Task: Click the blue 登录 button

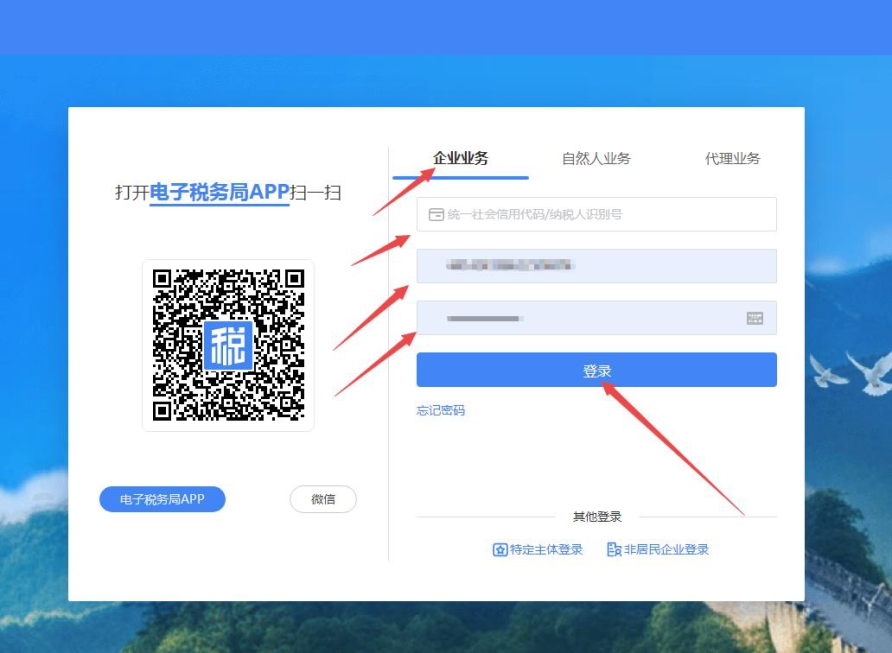Action: [x=596, y=370]
